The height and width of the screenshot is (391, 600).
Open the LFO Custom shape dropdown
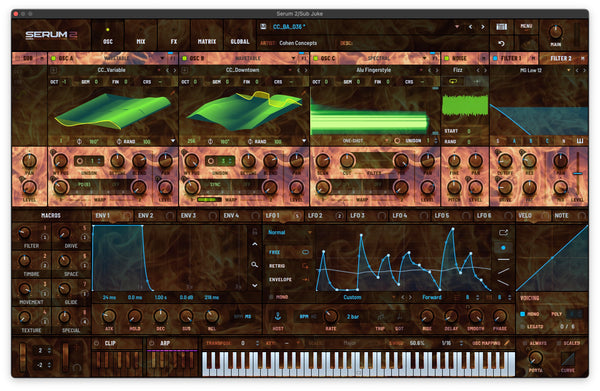click(x=393, y=297)
